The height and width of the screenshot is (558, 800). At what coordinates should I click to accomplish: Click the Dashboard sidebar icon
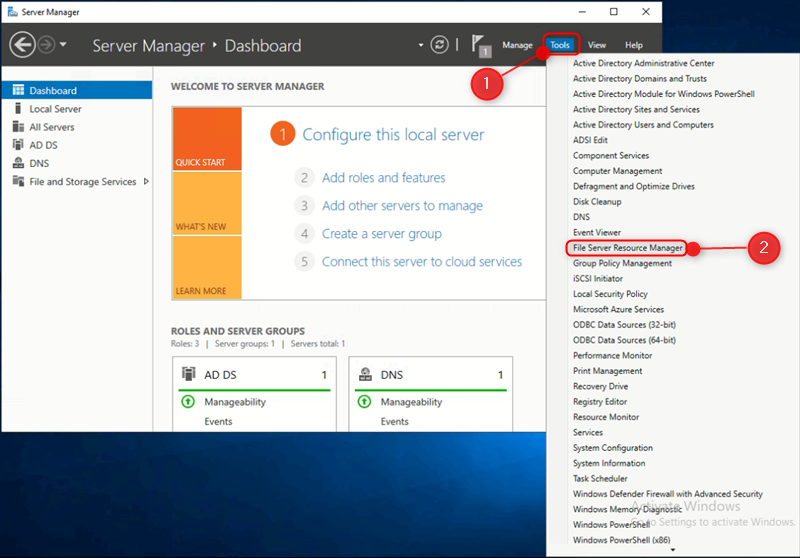click(18, 90)
